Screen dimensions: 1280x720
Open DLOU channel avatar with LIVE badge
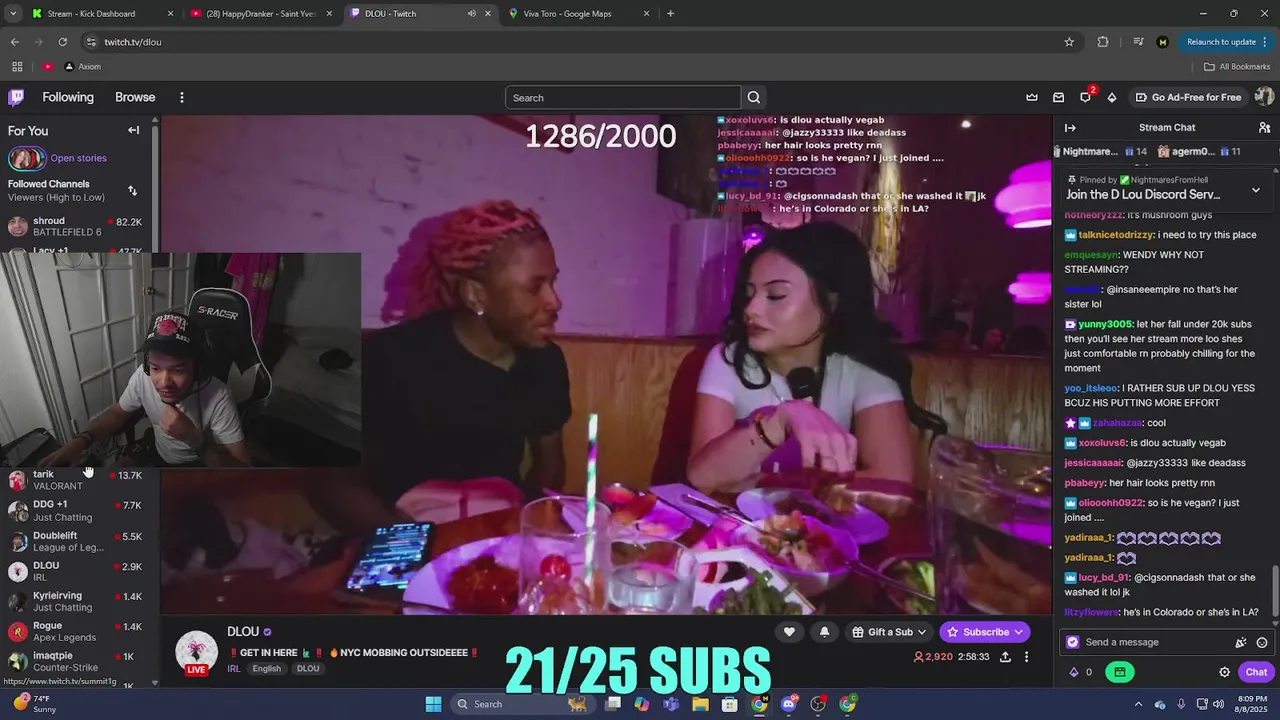coord(197,652)
